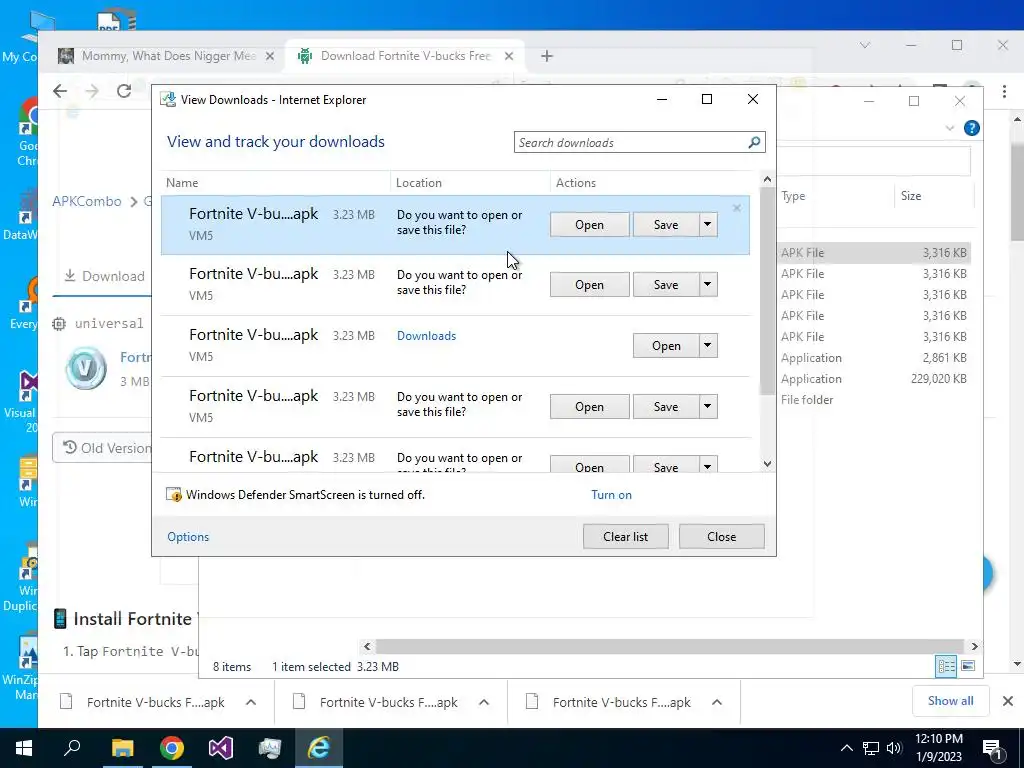This screenshot has width=1024, height=768.
Task: Clear the downloads list
Action: (626, 536)
